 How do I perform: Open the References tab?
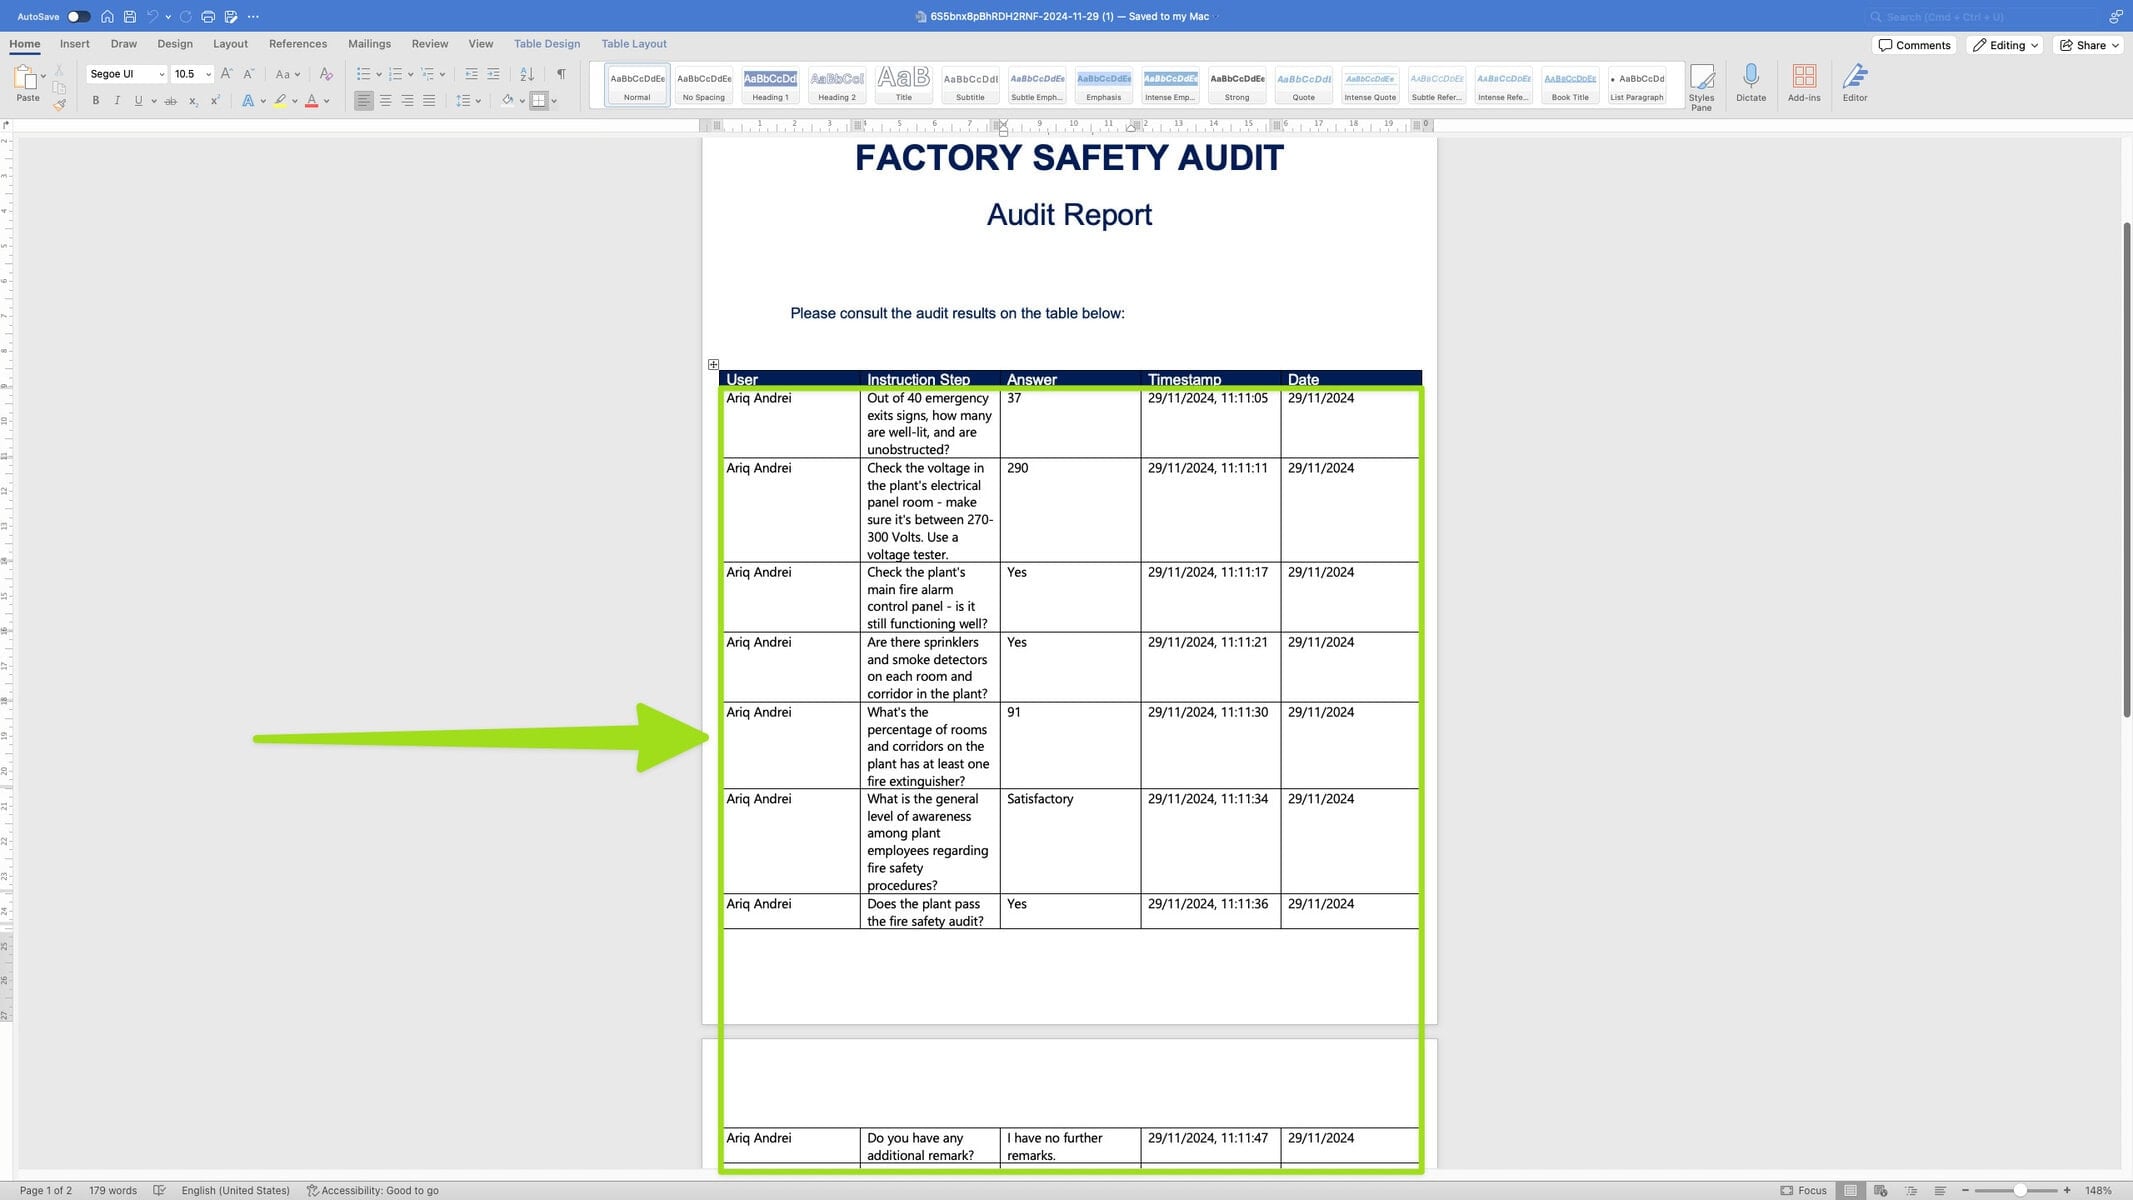point(297,44)
